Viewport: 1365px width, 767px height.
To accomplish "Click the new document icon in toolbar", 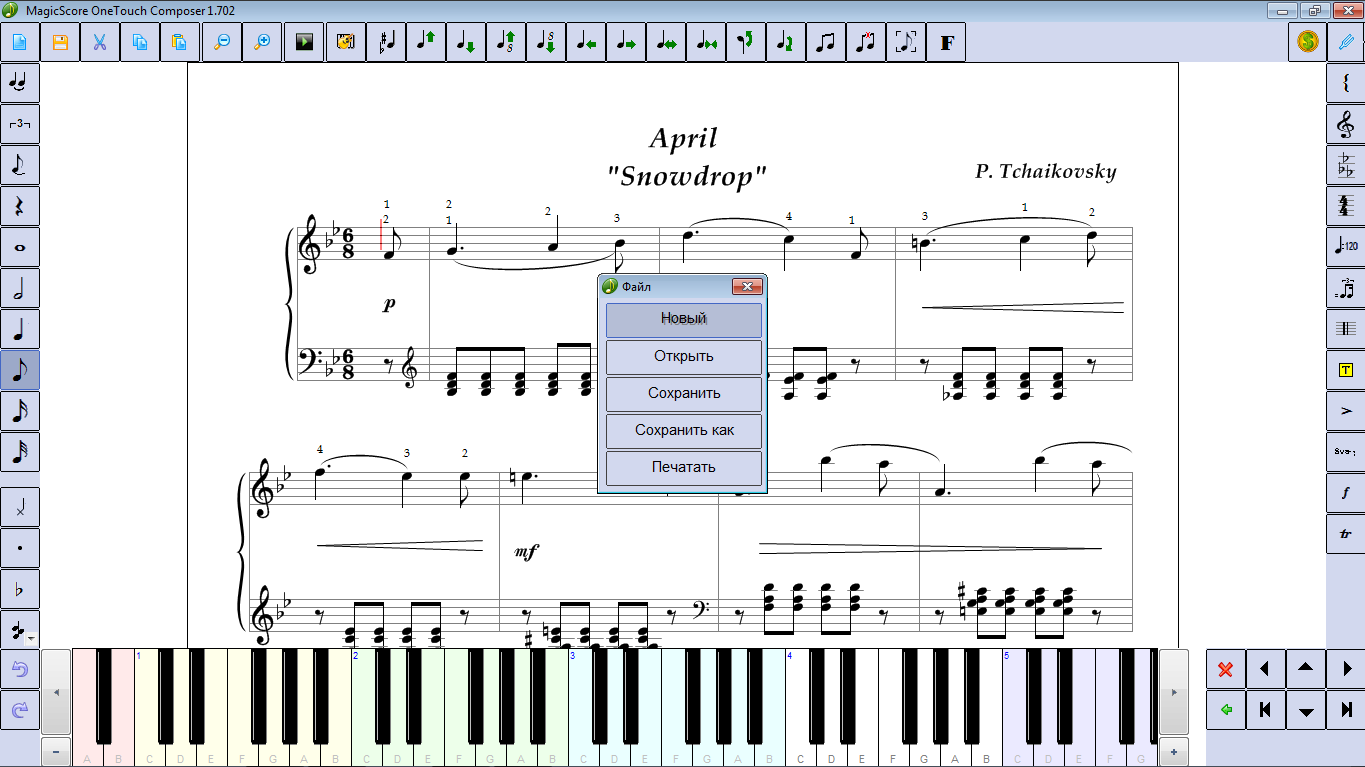I will click(20, 43).
